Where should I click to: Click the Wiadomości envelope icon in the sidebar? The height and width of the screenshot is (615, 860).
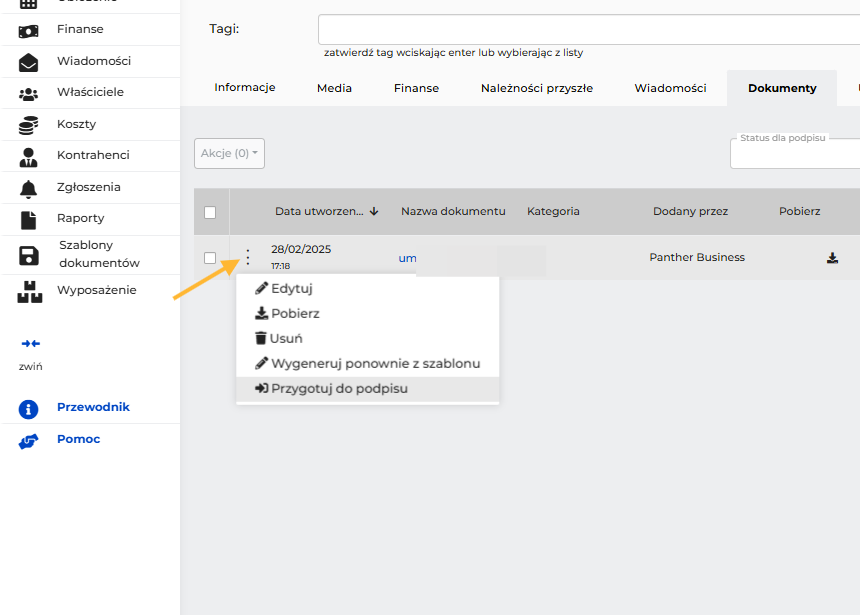coord(29,63)
